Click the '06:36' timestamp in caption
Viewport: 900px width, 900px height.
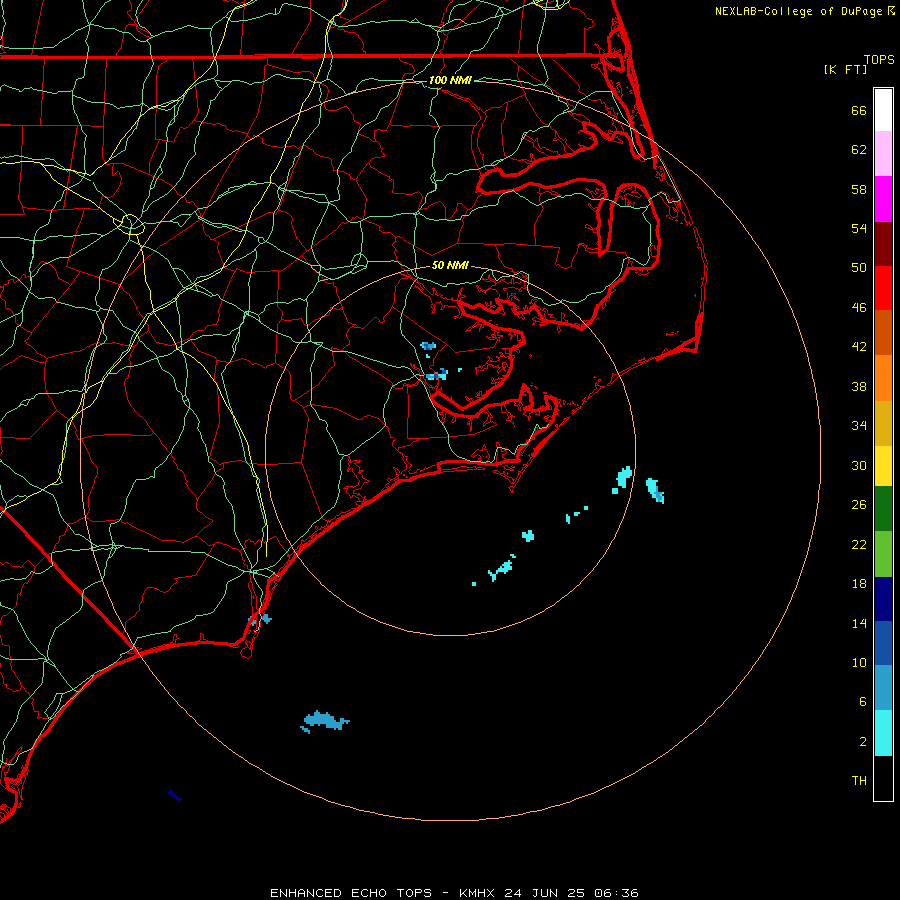pyautogui.click(x=616, y=893)
